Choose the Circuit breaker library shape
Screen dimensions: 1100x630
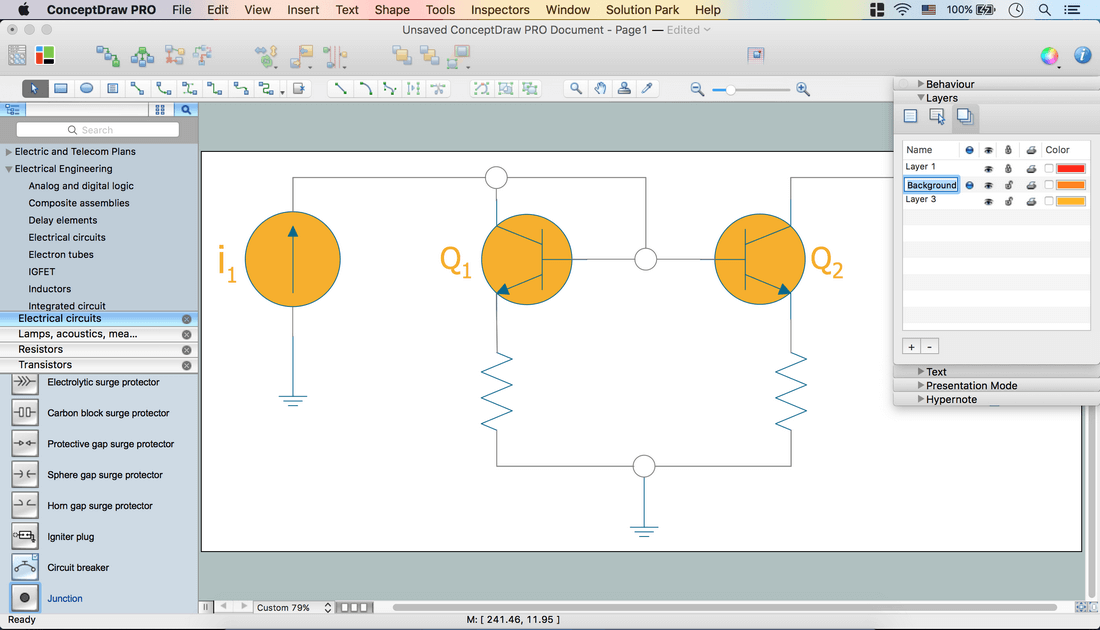coord(25,567)
